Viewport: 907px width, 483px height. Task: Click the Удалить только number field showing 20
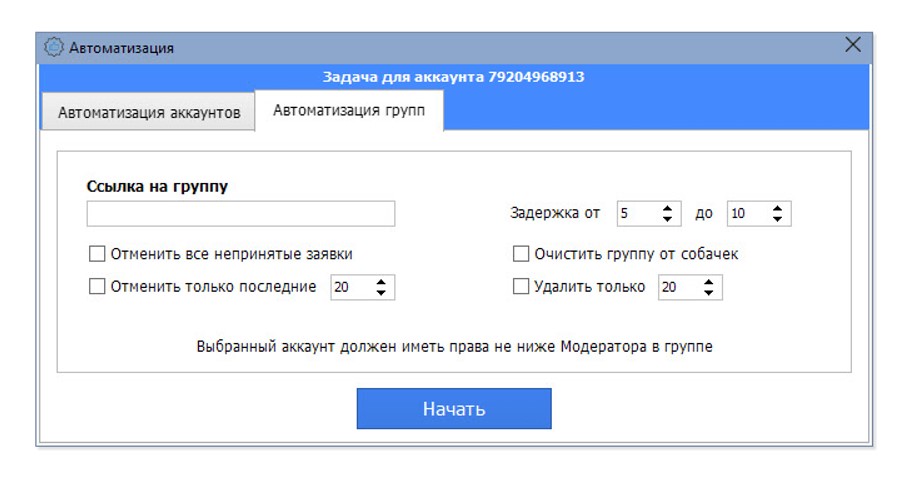coord(677,288)
